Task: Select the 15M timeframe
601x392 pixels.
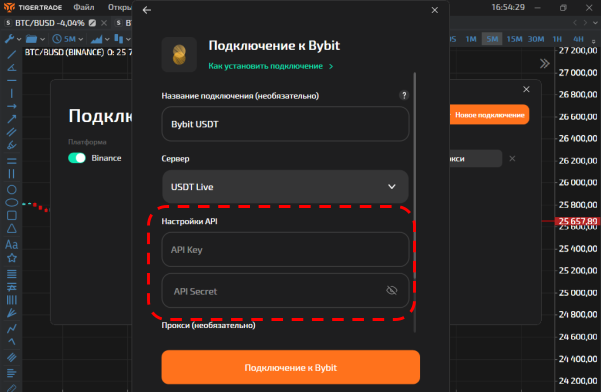Action: pos(514,39)
